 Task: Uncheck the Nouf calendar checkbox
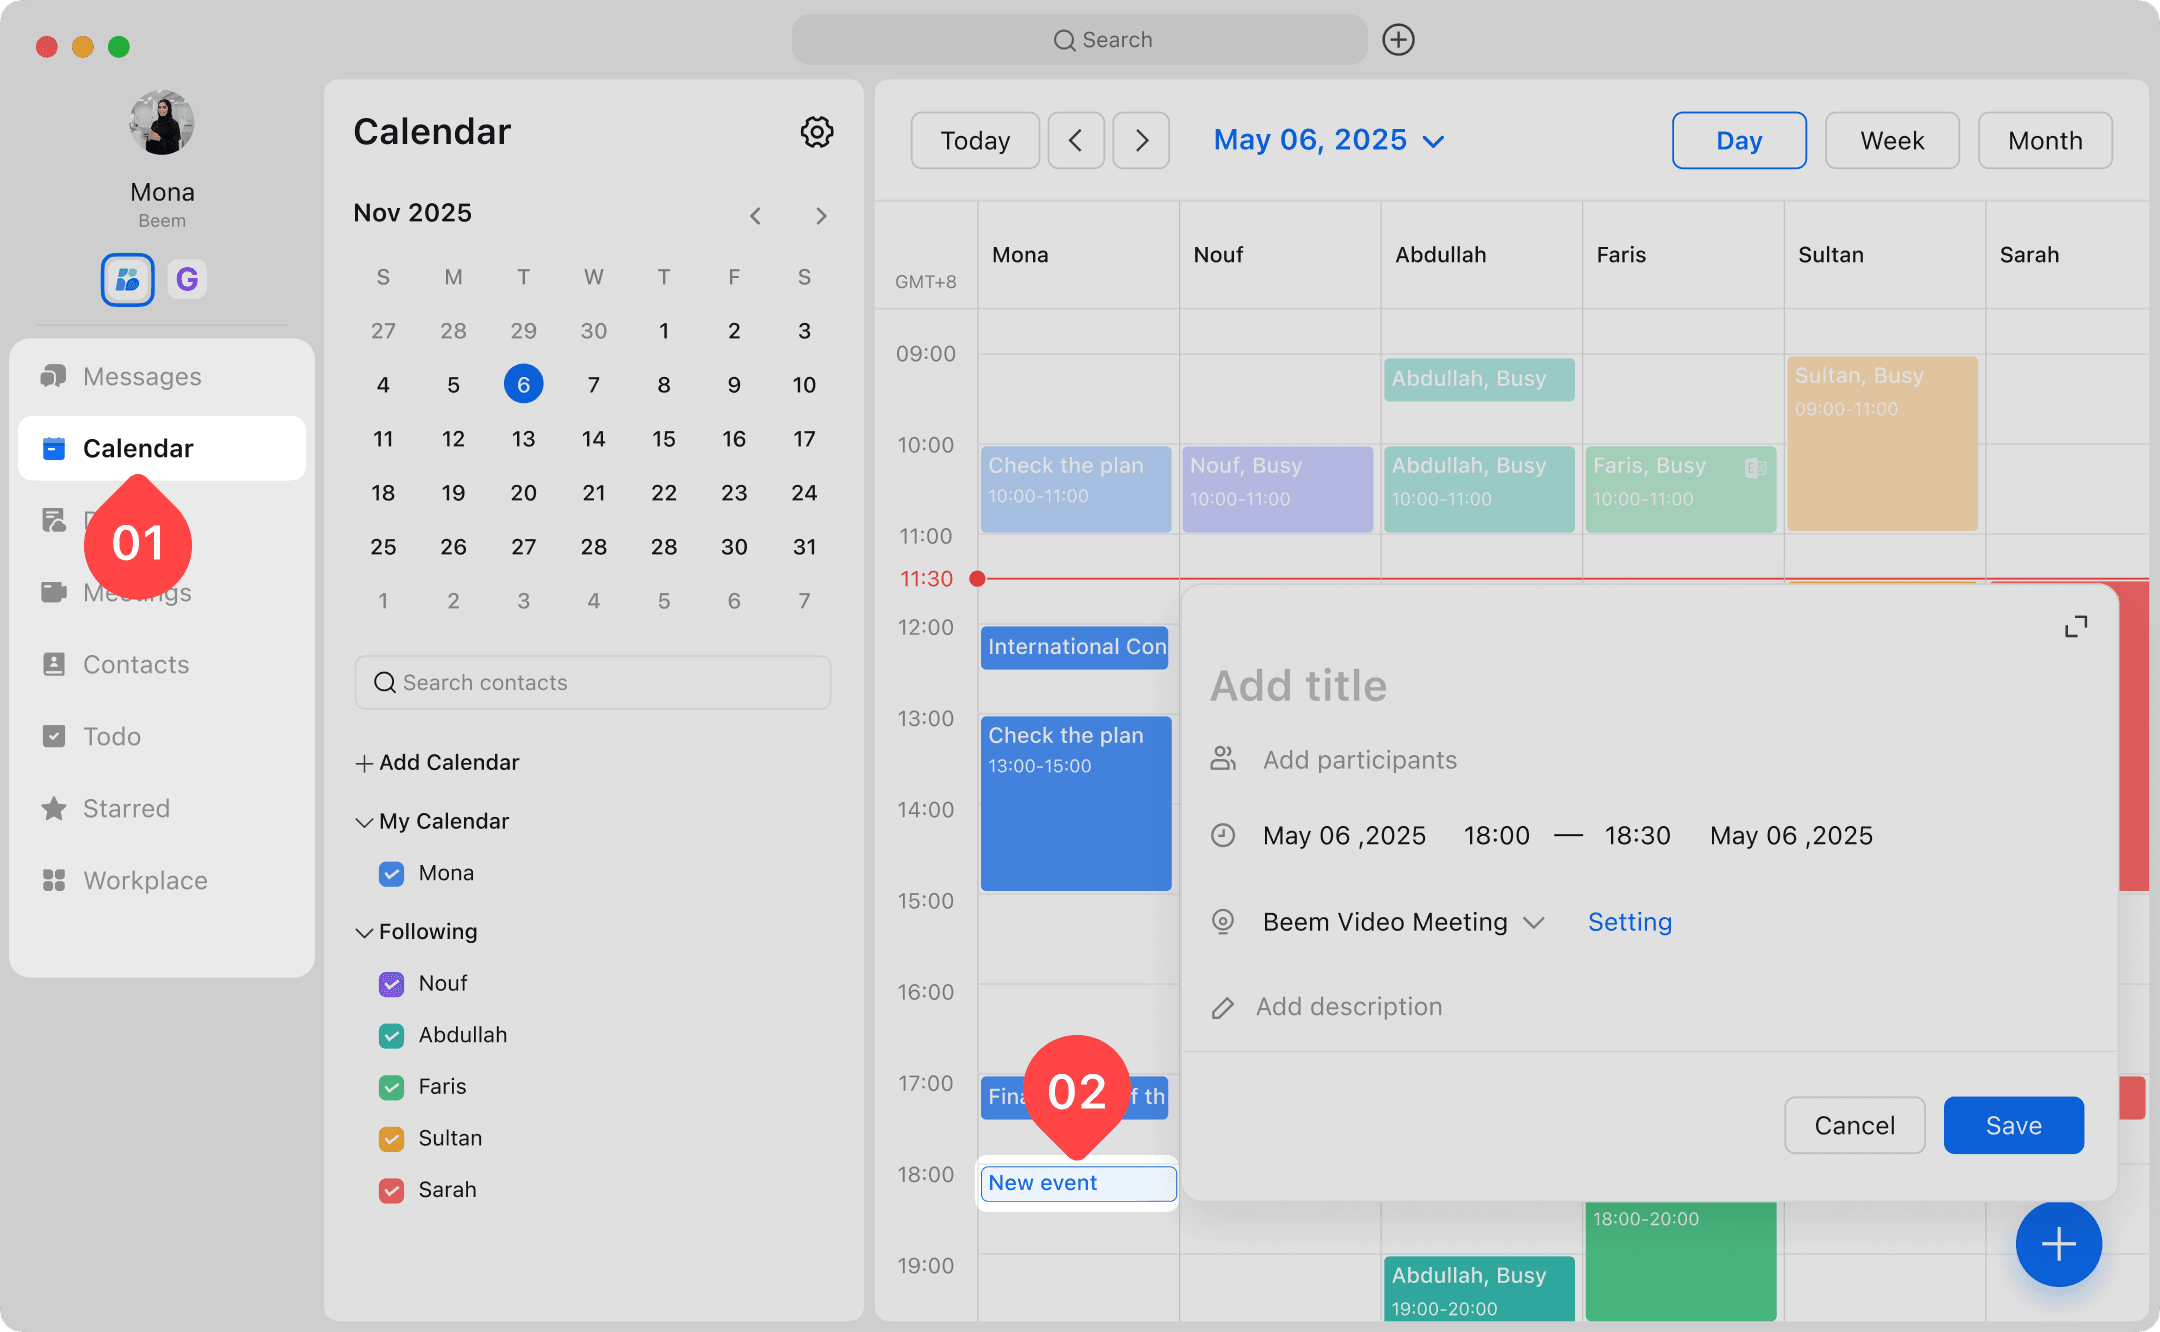coord(391,984)
